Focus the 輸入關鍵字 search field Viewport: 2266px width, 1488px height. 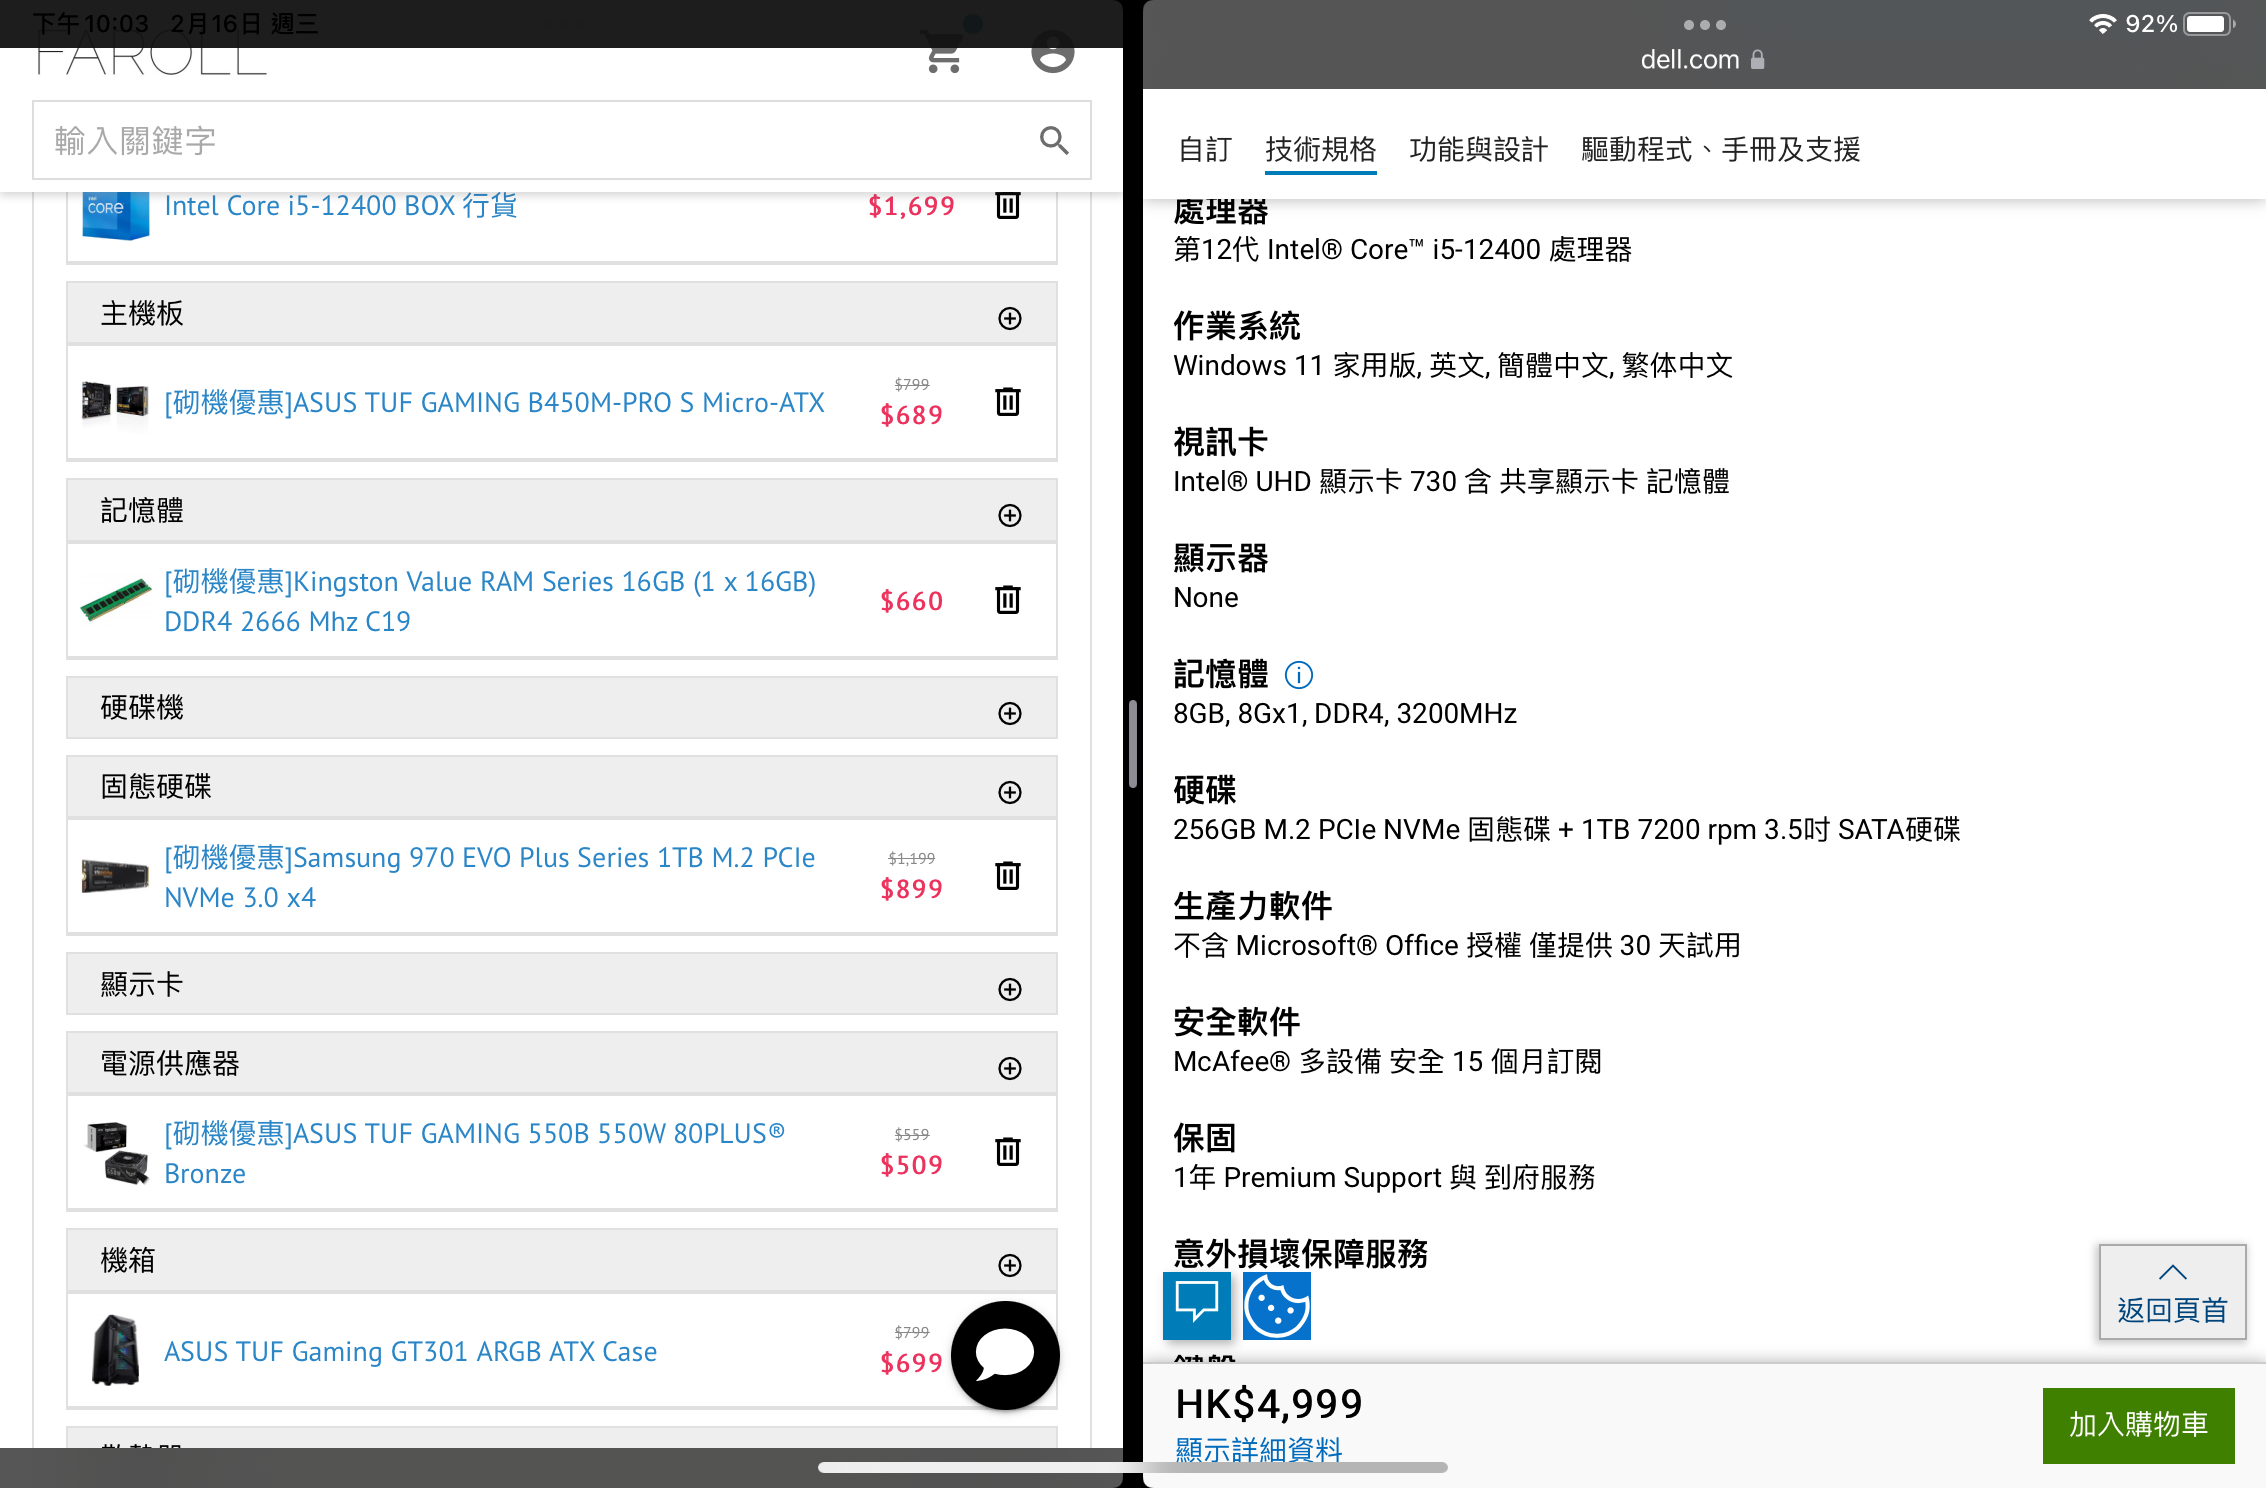pos(561,140)
